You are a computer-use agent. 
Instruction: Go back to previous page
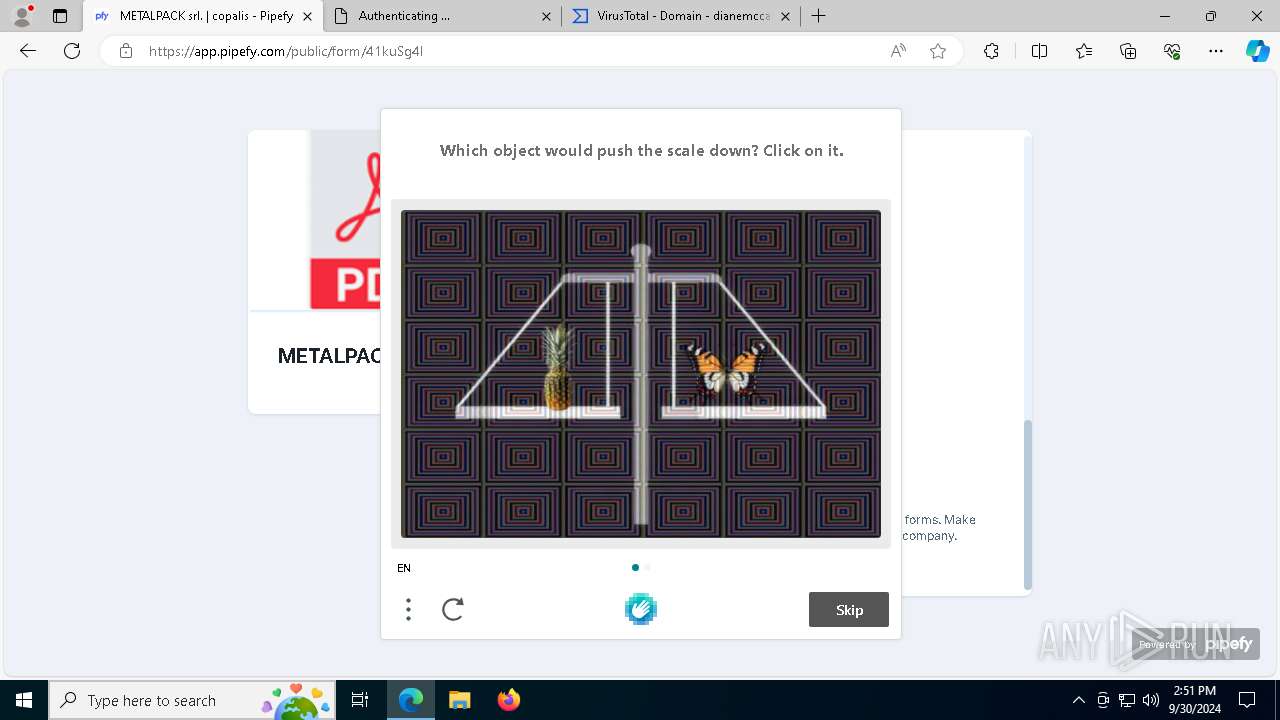28,51
